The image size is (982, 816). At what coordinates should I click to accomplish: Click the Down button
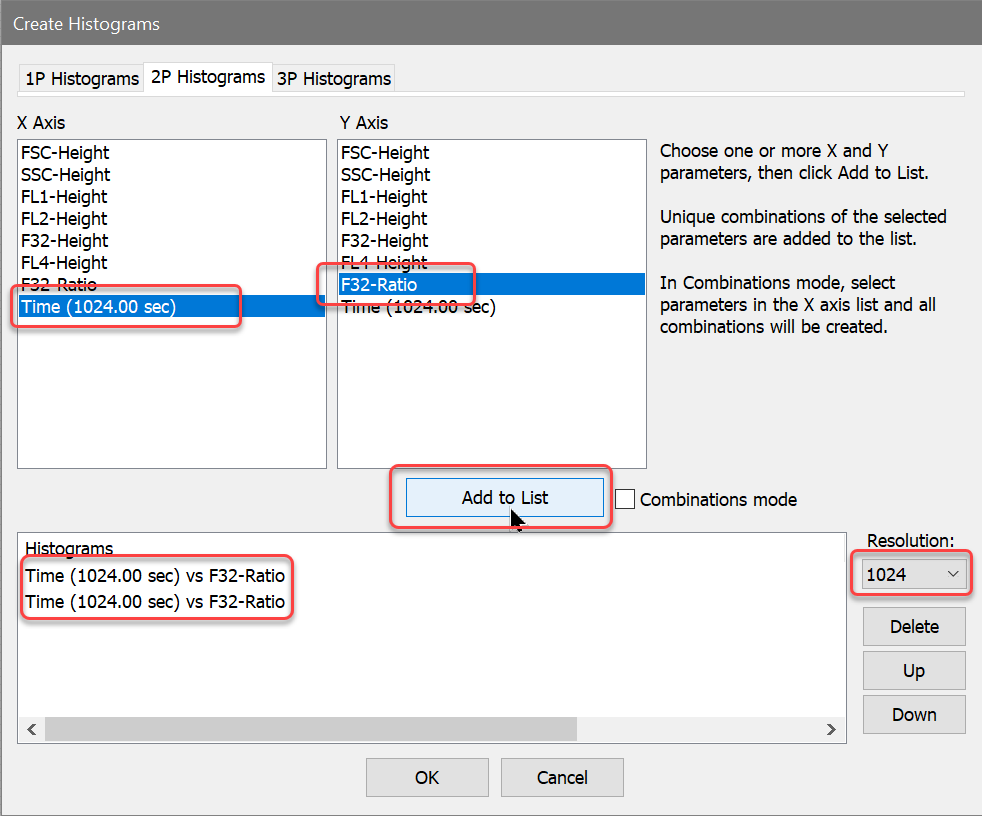pyautogui.click(x=914, y=715)
